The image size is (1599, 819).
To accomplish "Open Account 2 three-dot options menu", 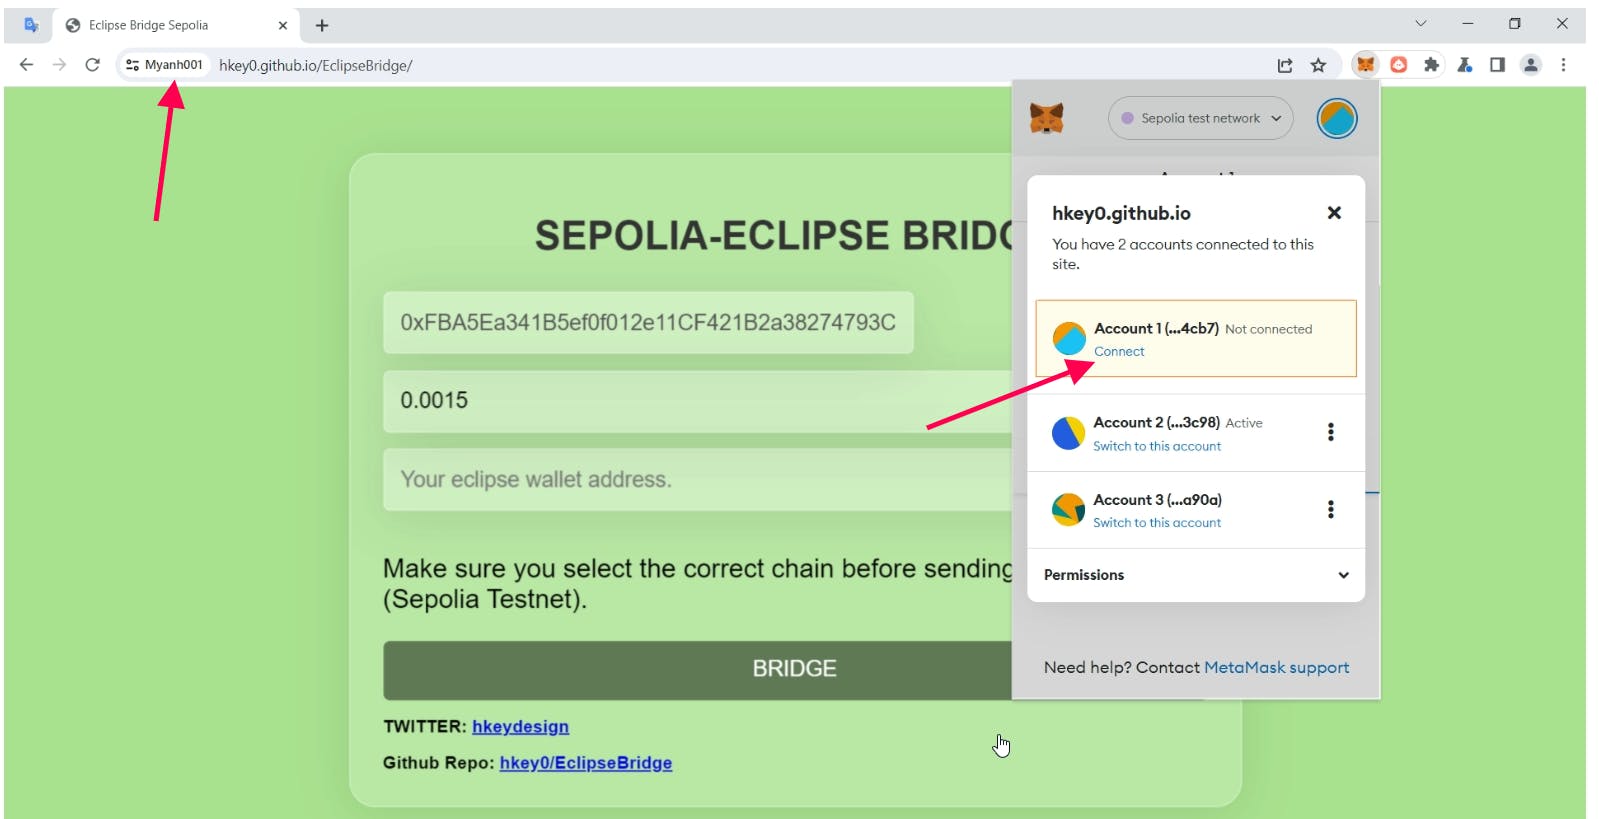I will 1330,432.
